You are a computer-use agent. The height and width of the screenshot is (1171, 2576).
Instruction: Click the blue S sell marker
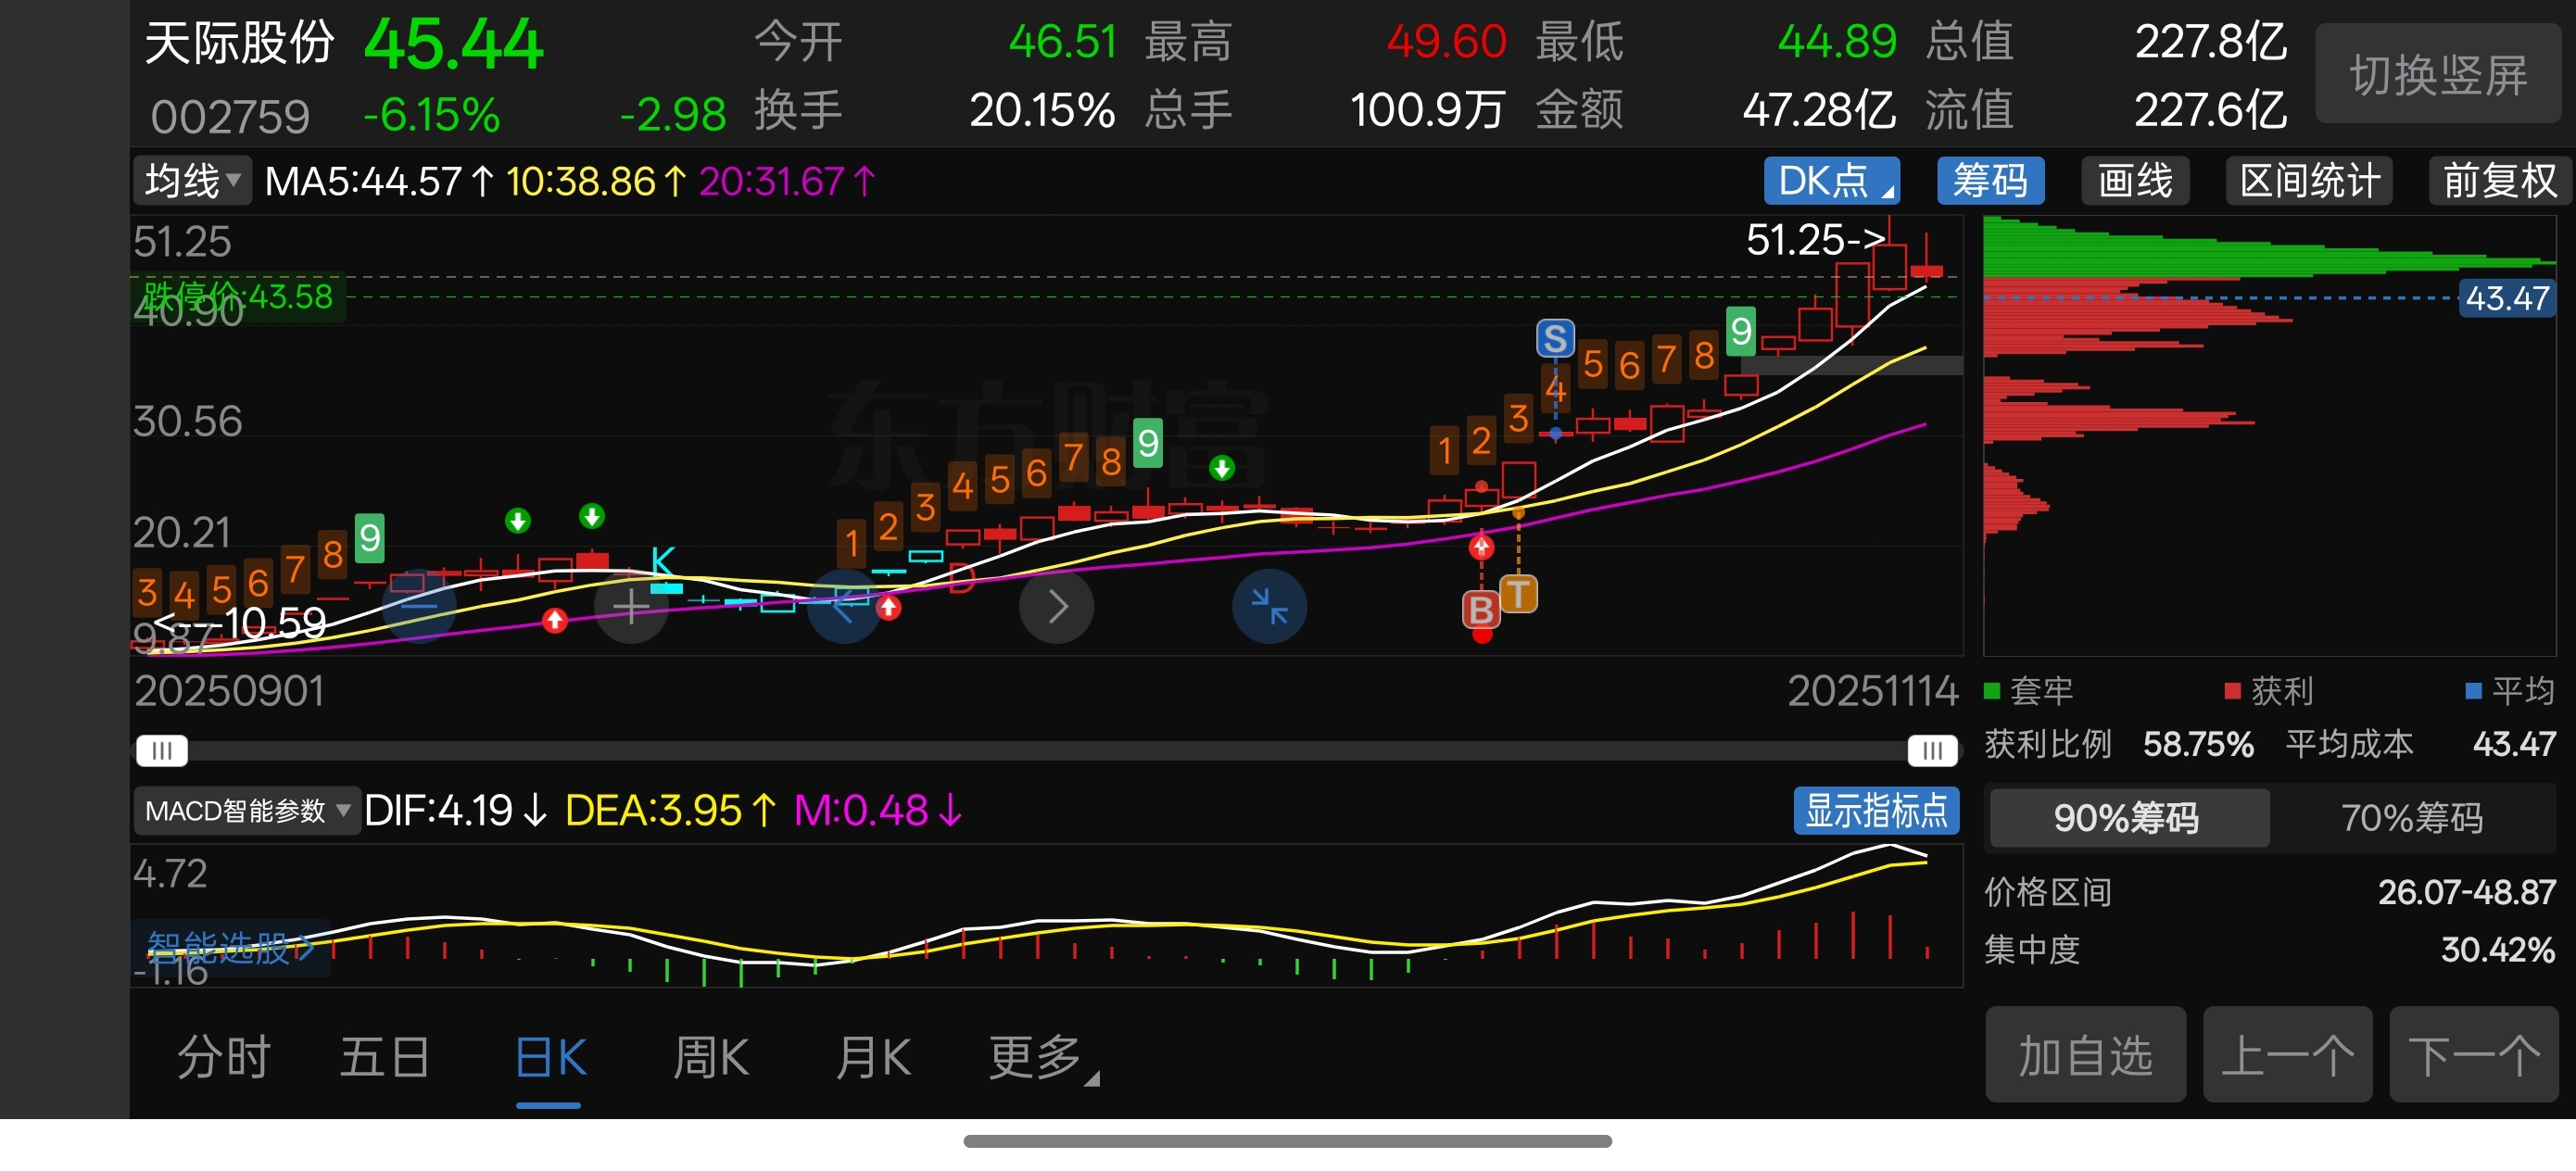(1554, 339)
